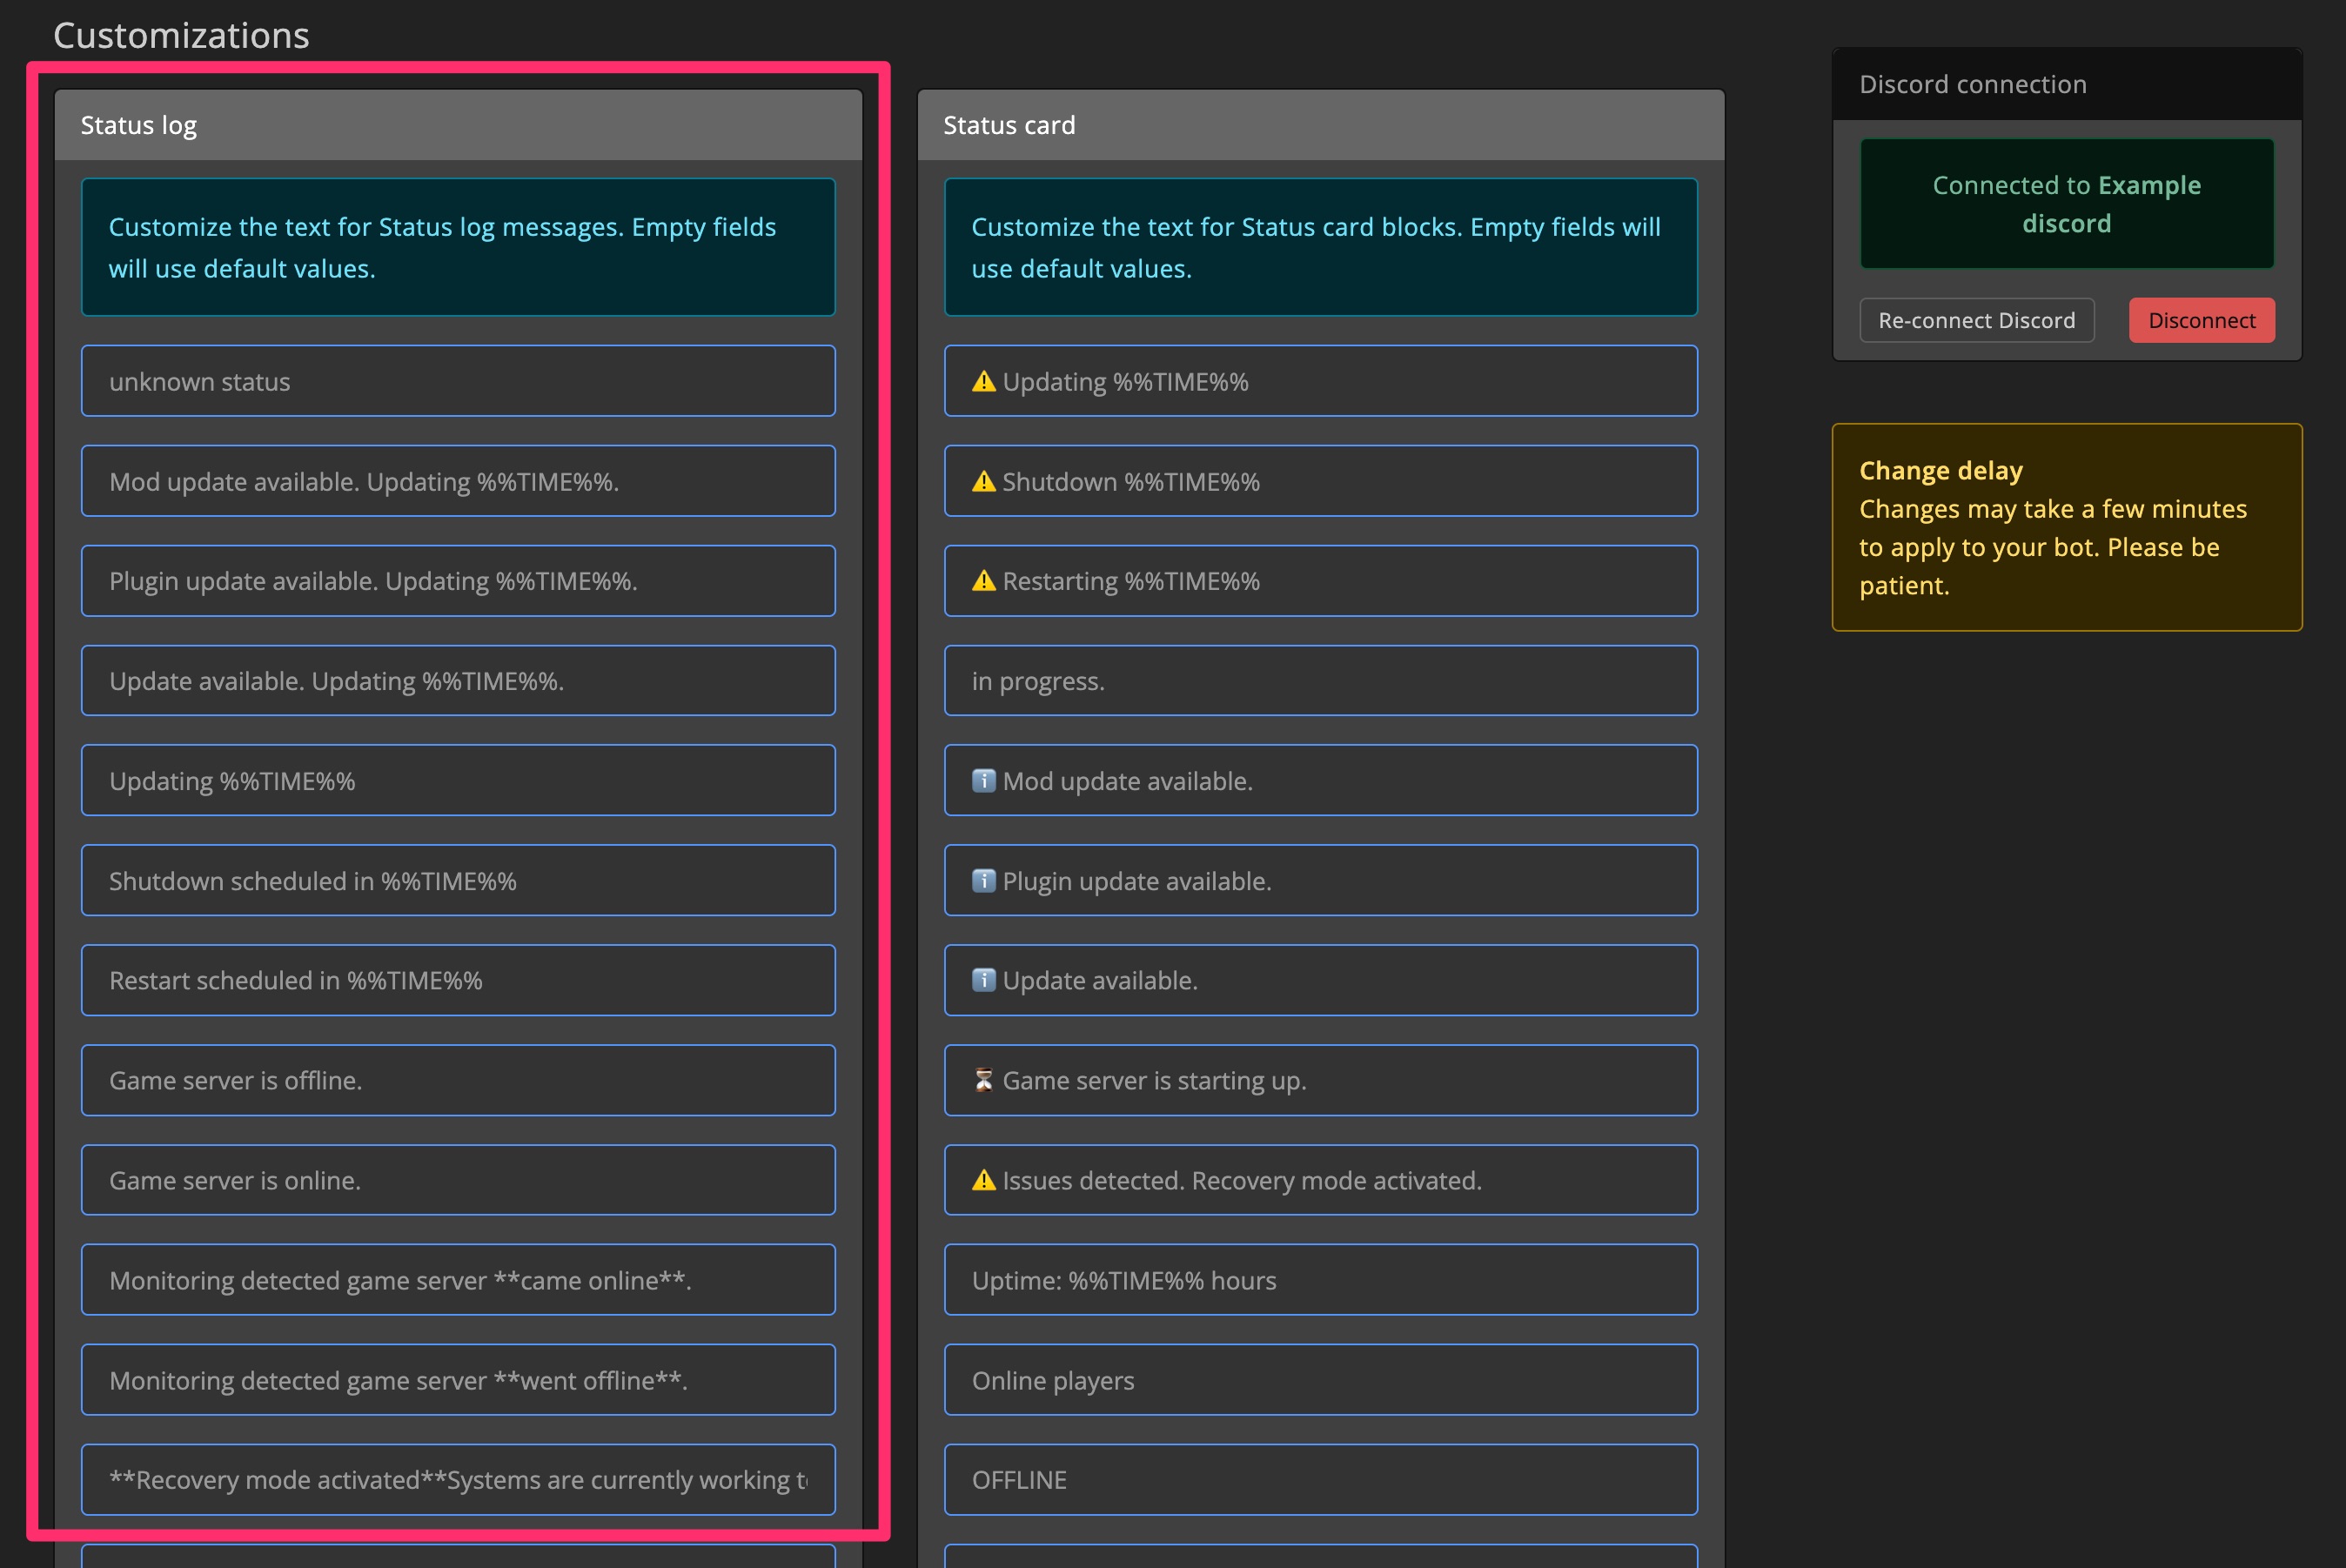This screenshot has height=1568, width=2346.
Task: Click the warning icon in the Updating %%TIME%% card field
Action: [x=985, y=380]
